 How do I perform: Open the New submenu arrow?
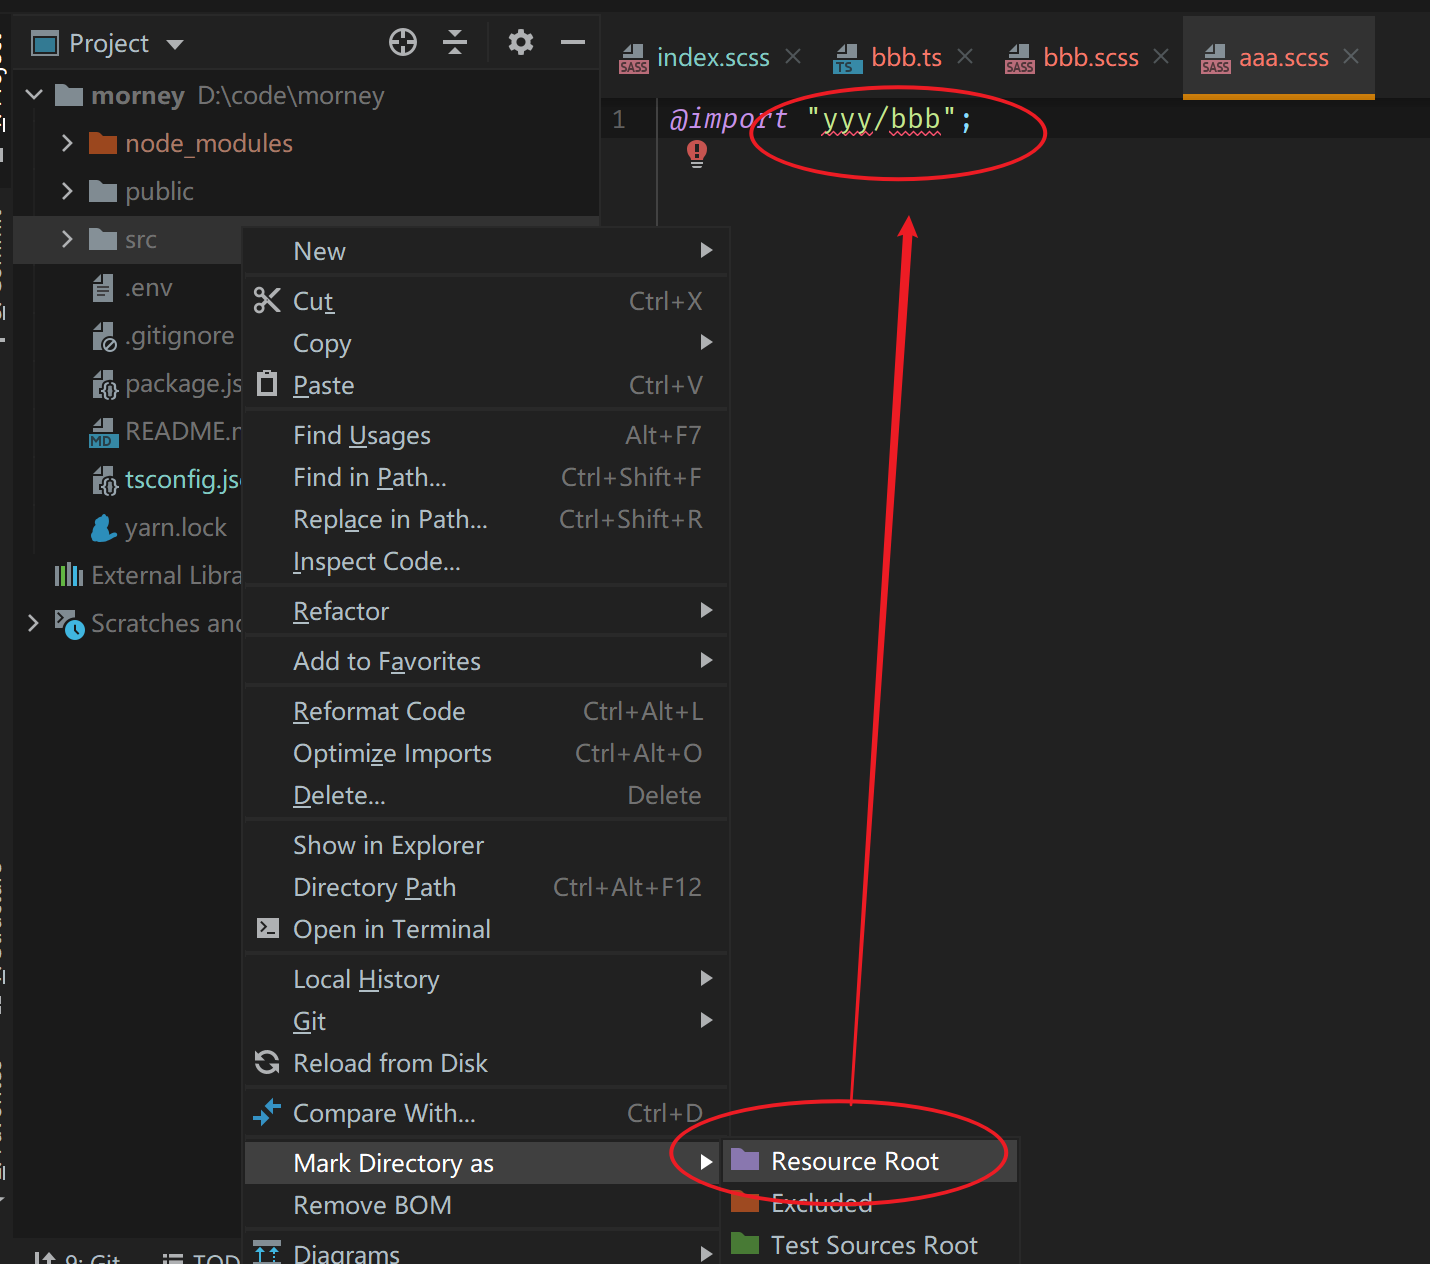coord(706,250)
